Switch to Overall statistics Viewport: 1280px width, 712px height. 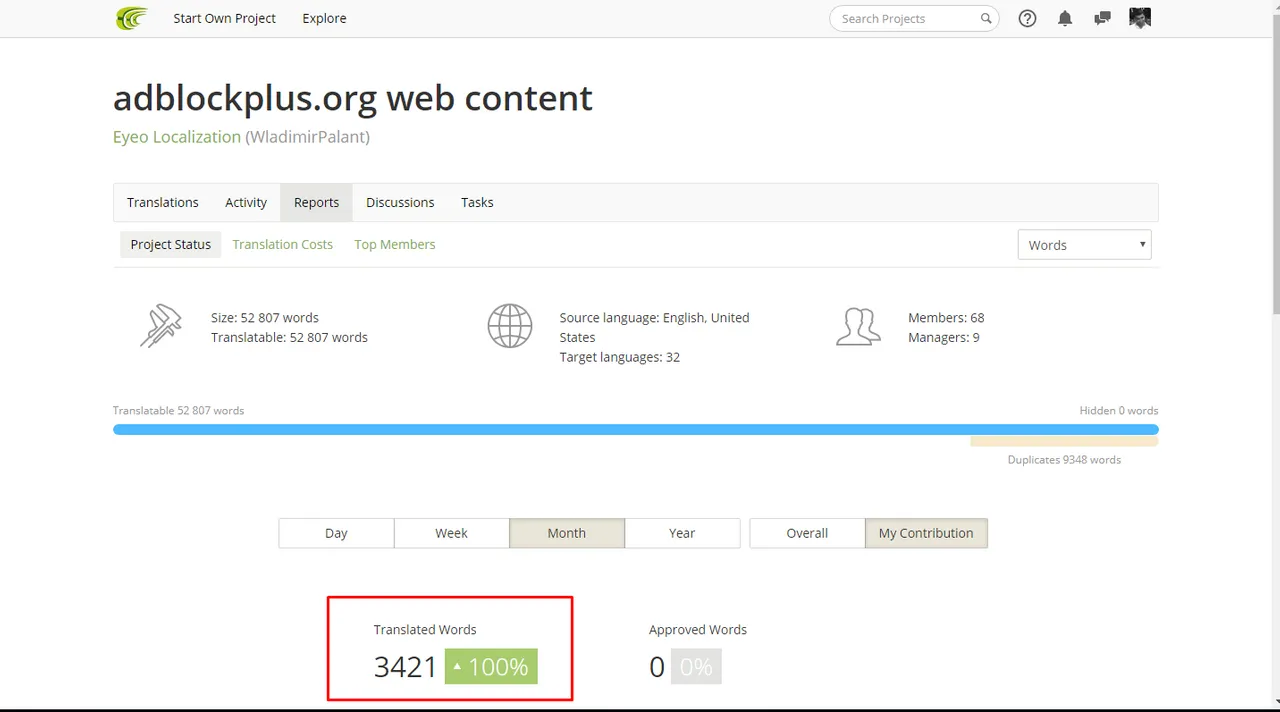pos(807,533)
